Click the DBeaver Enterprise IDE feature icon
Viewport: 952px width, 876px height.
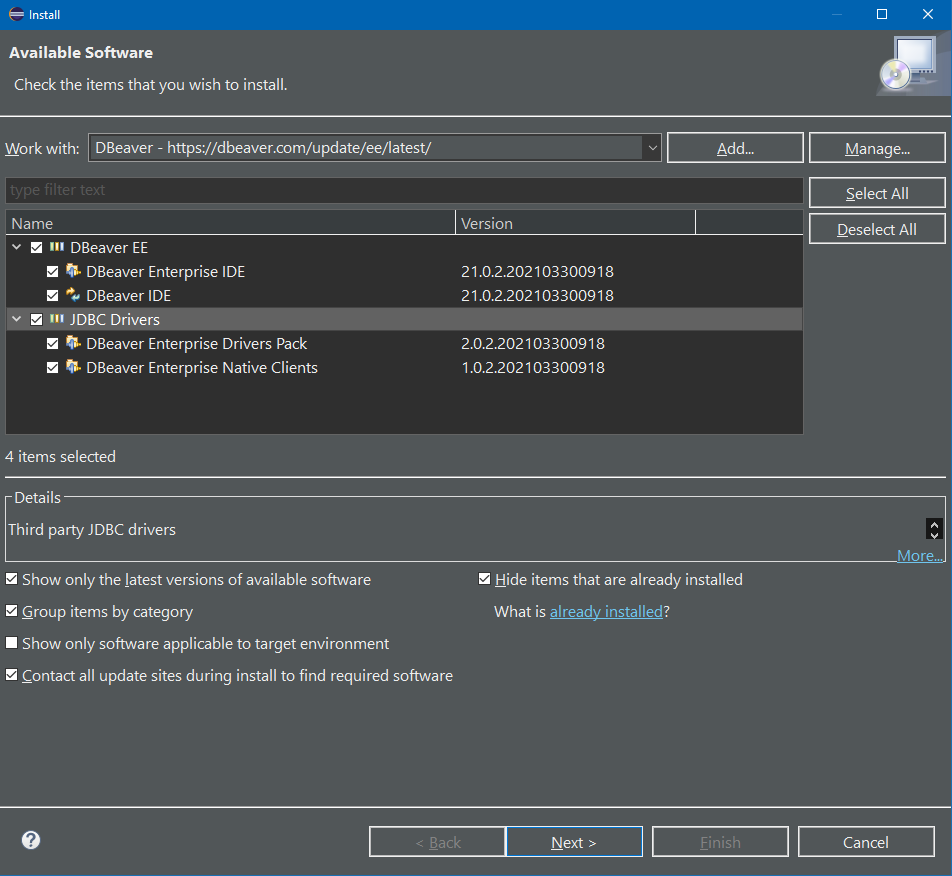pyautogui.click(x=73, y=271)
